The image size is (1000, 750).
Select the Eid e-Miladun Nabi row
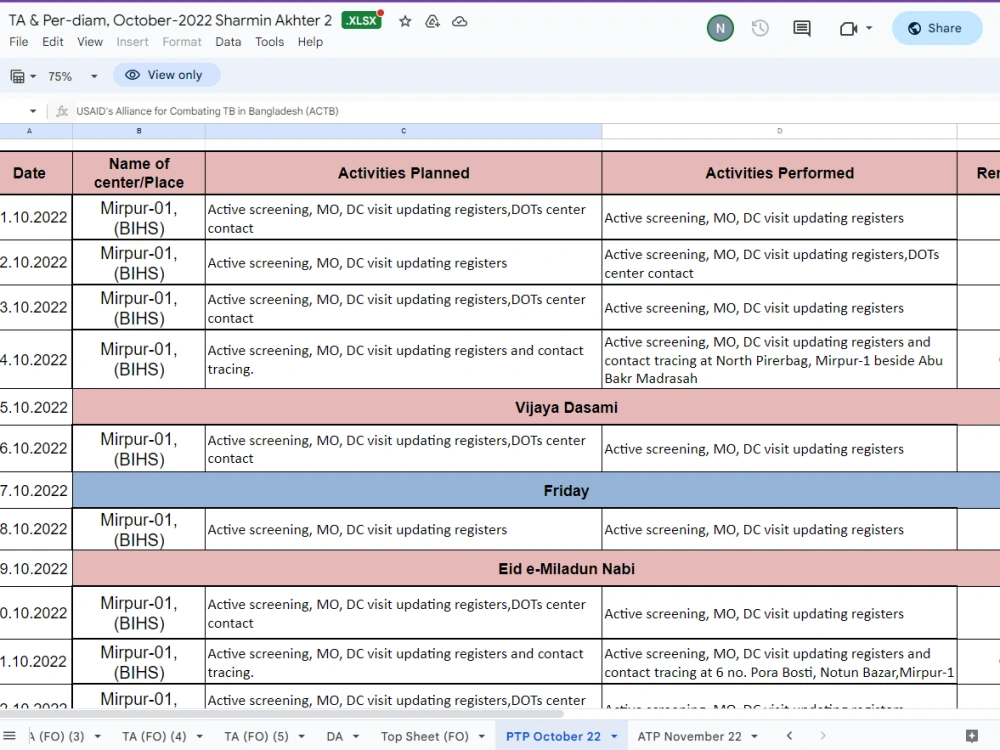pos(536,568)
